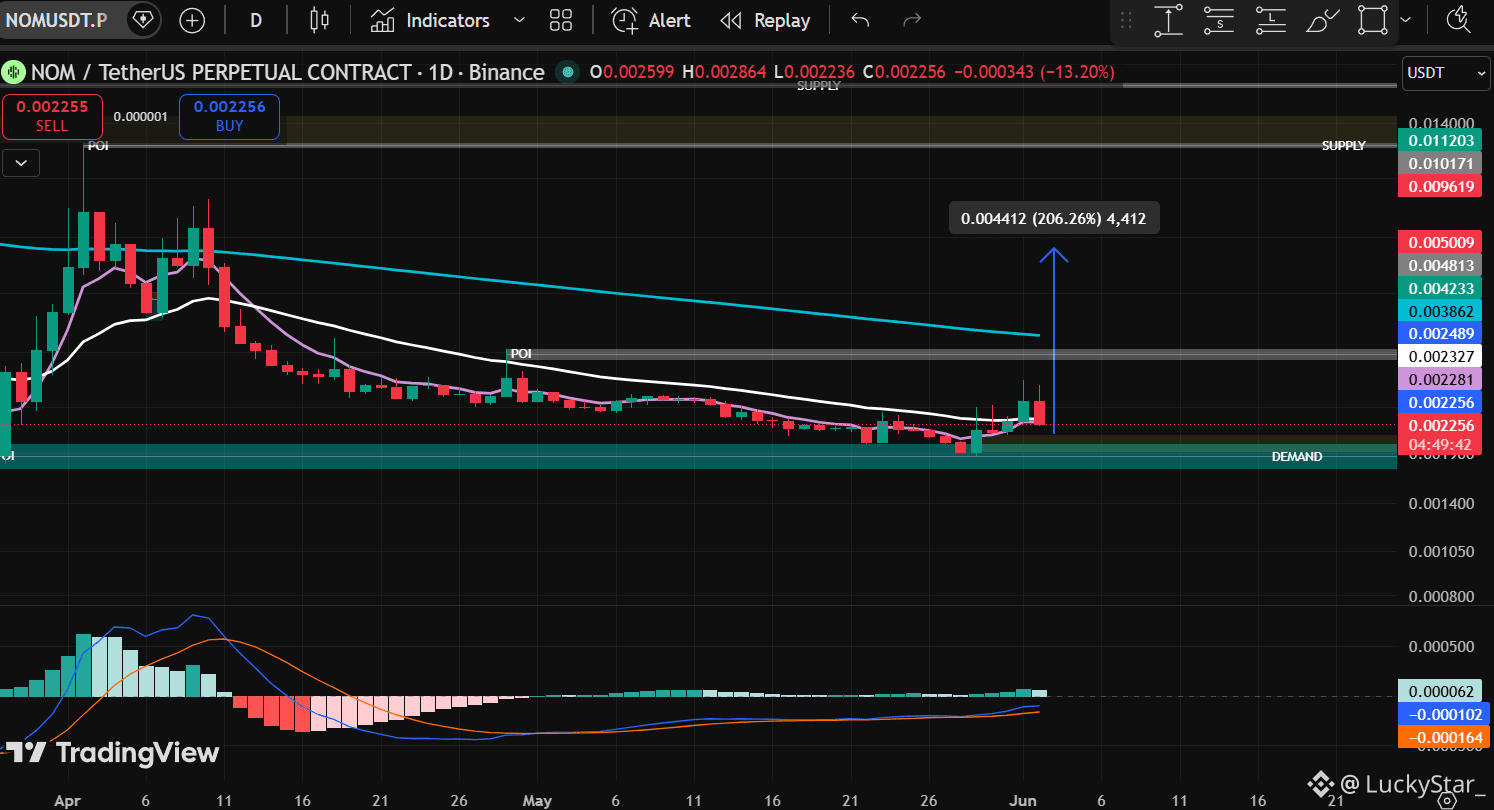The height and width of the screenshot is (810, 1494).
Task: Collapse the indicator legend with the chevron
Action: tap(20, 163)
